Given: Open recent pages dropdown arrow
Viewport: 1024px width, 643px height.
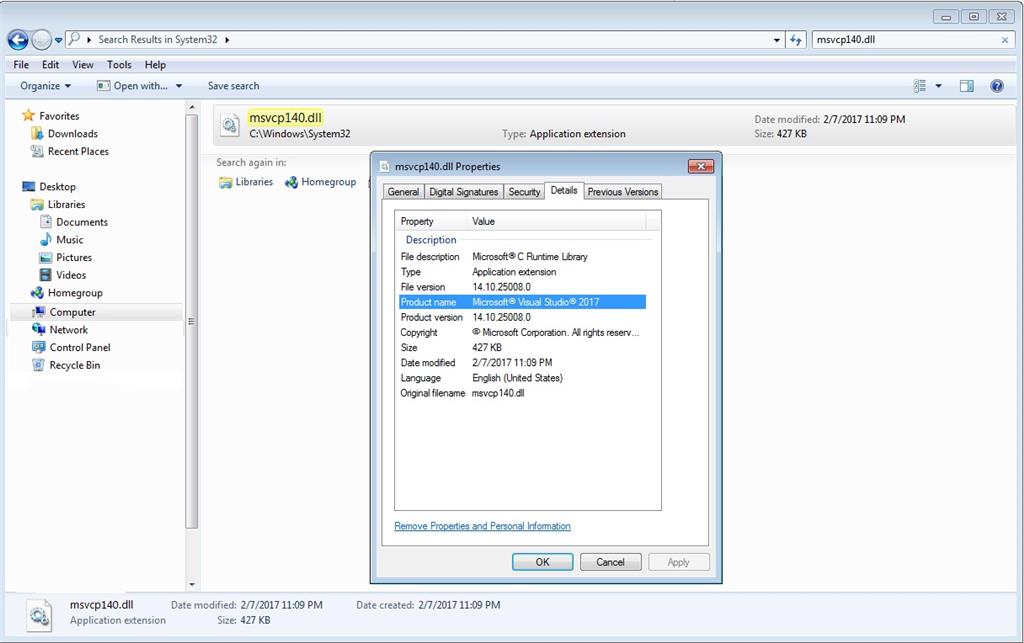Looking at the screenshot, I should click(58, 40).
